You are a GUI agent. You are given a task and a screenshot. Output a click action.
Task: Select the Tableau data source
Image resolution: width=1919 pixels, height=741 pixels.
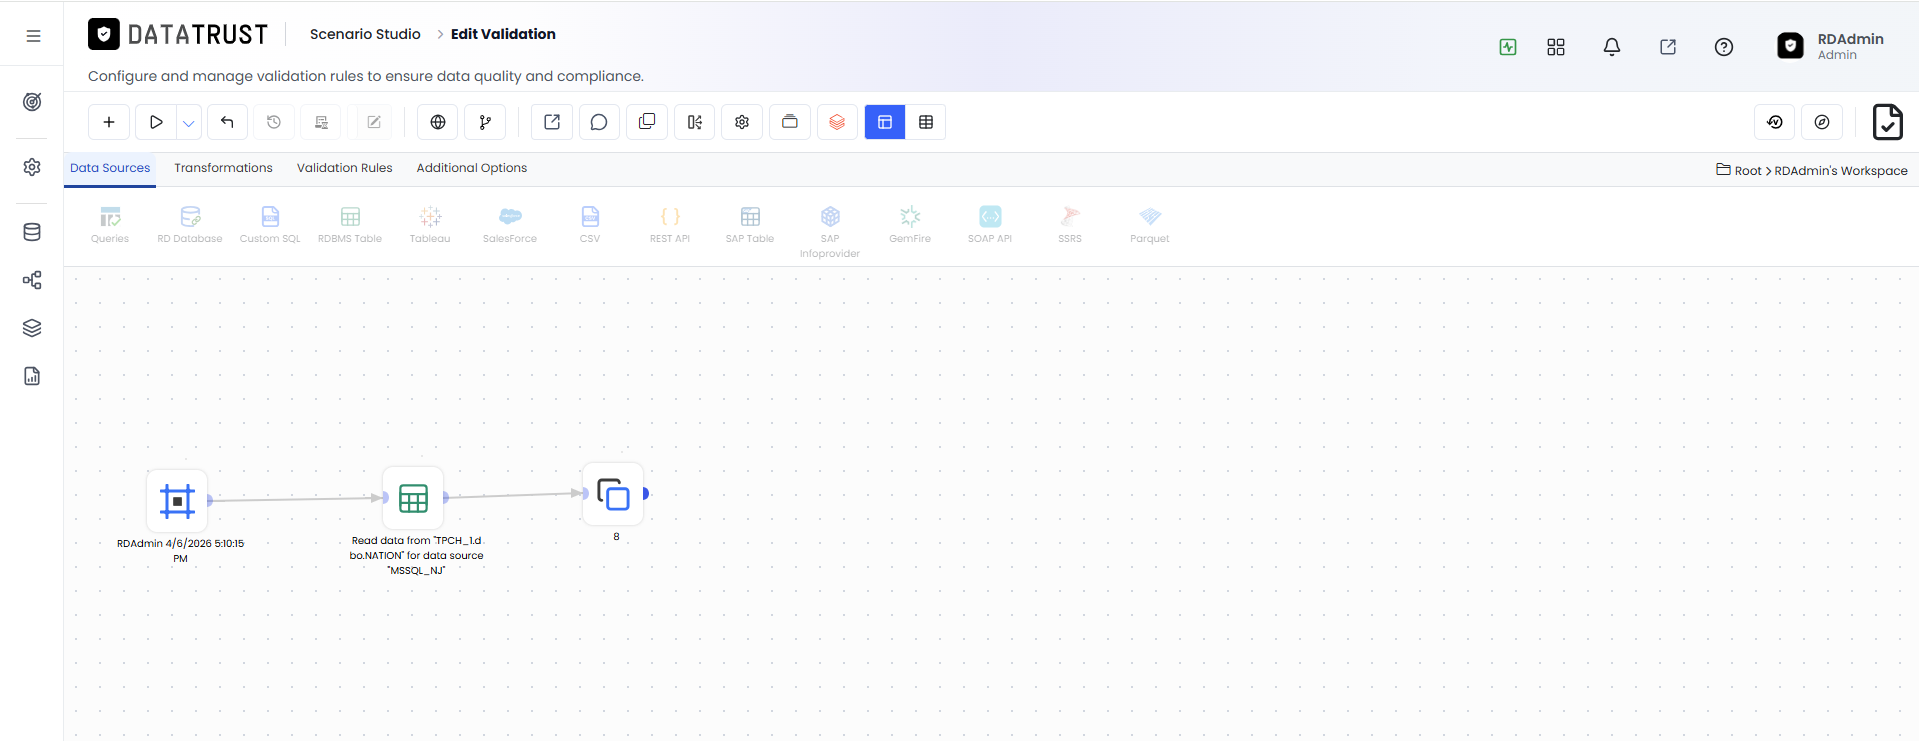click(430, 225)
